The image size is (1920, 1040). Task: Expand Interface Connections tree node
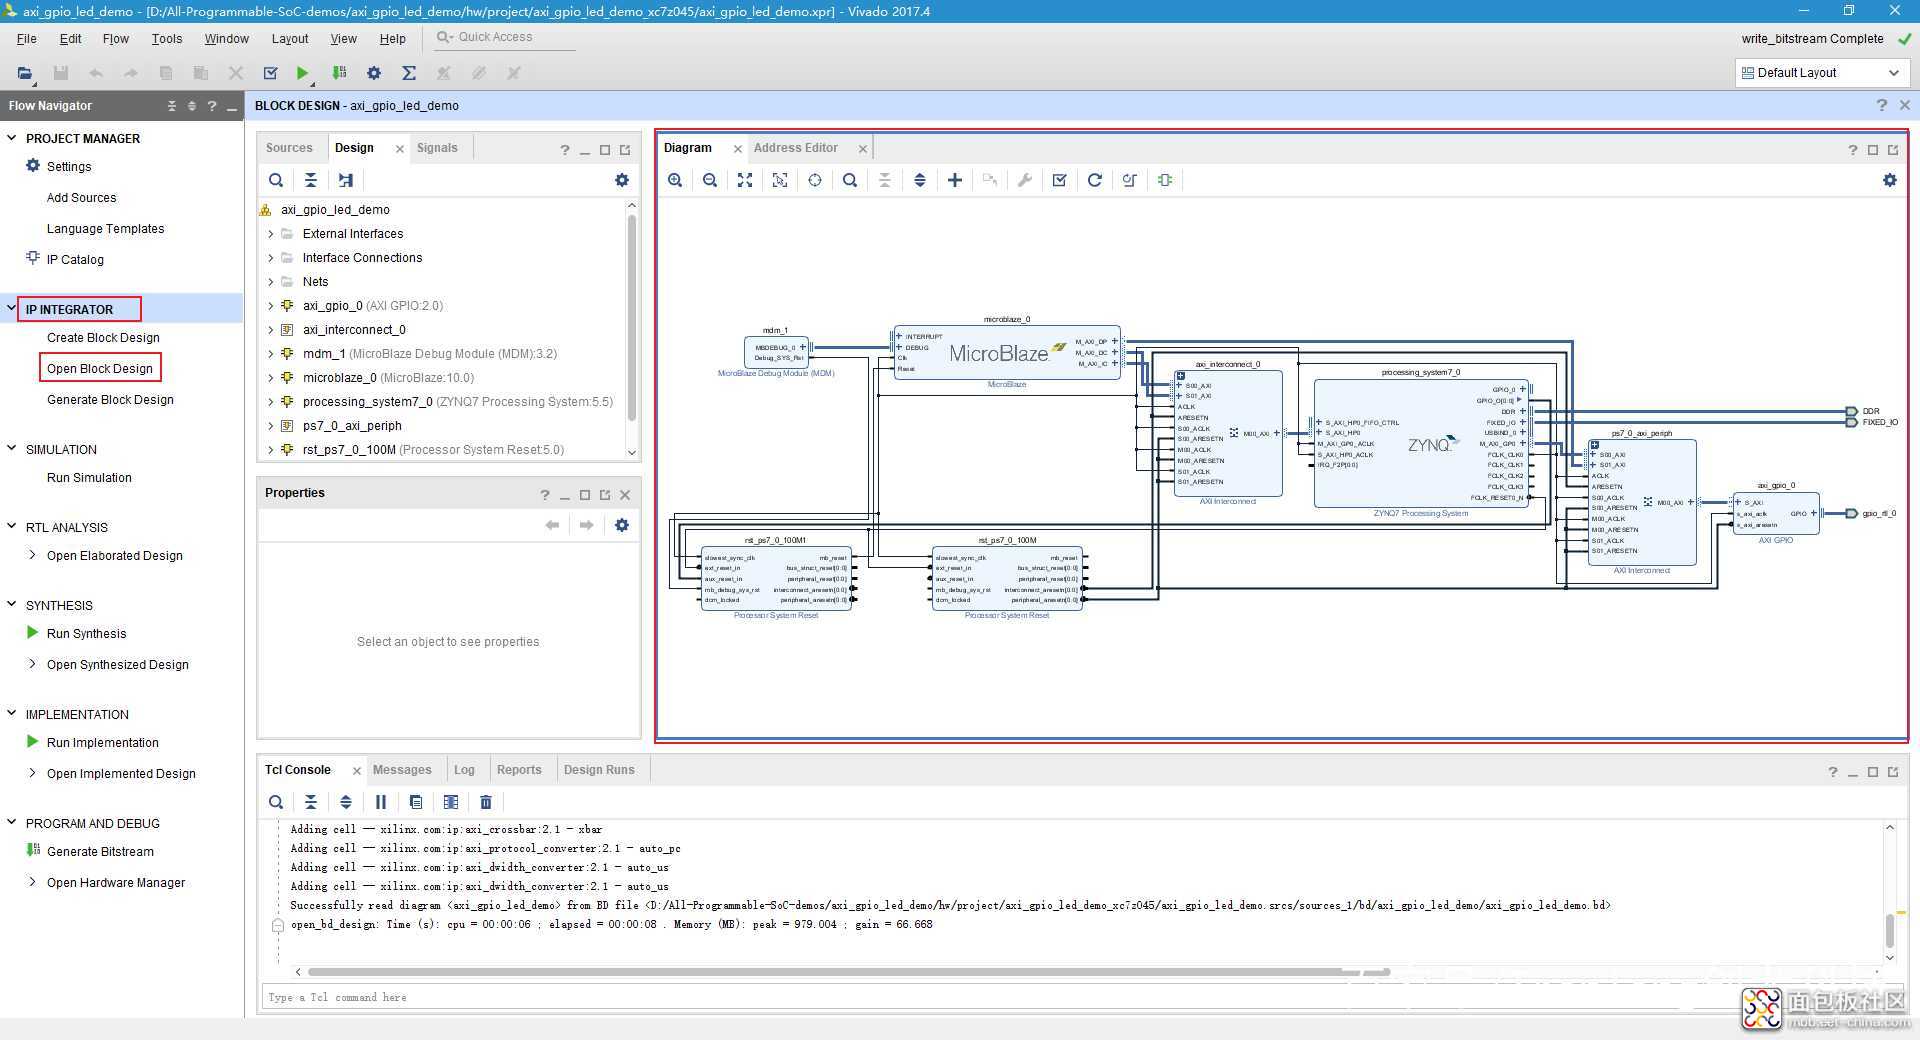coord(270,258)
